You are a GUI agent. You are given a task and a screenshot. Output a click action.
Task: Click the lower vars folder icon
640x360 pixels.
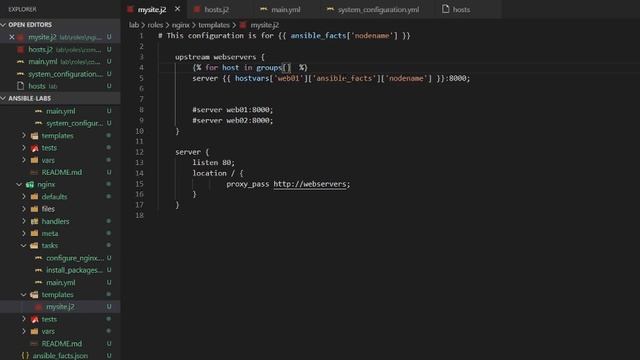click(35, 331)
